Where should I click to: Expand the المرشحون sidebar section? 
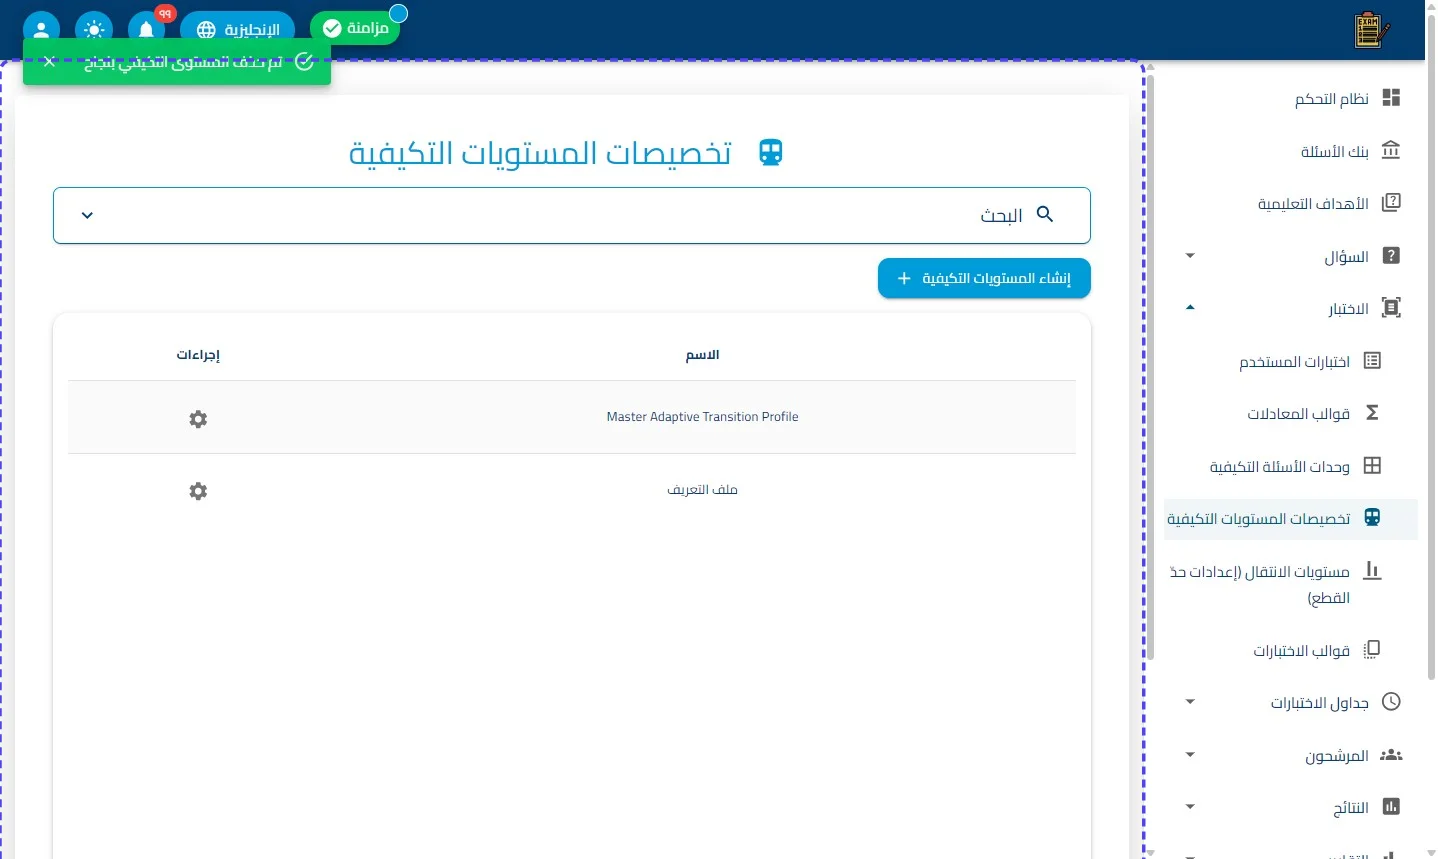(x=1190, y=755)
